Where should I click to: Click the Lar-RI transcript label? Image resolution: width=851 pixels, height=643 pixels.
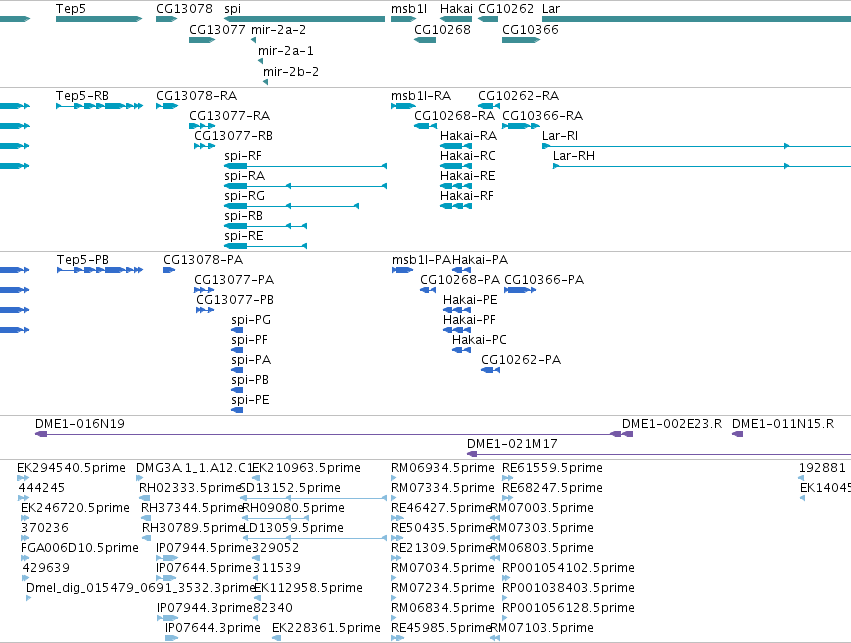click(560, 136)
